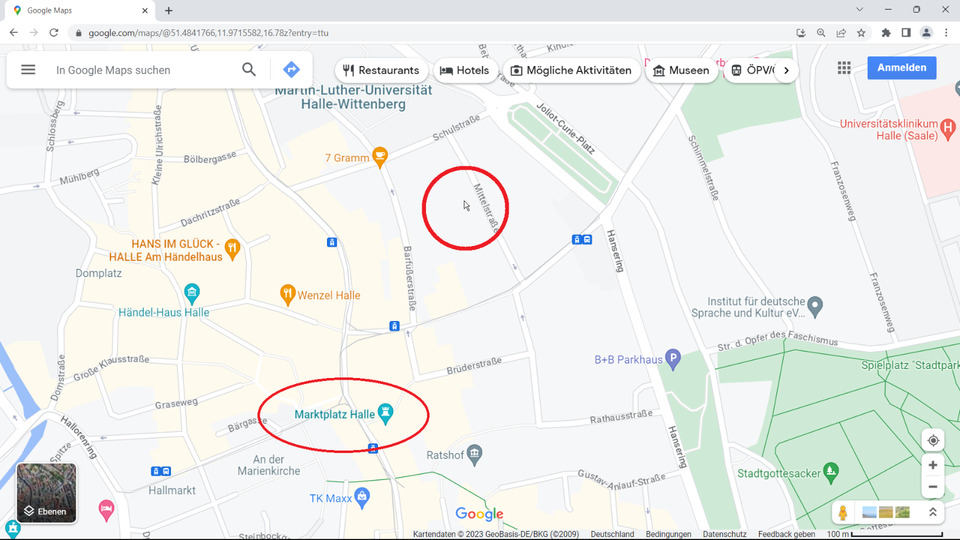
Task: Filter map by Restaurants chip
Action: point(381,70)
